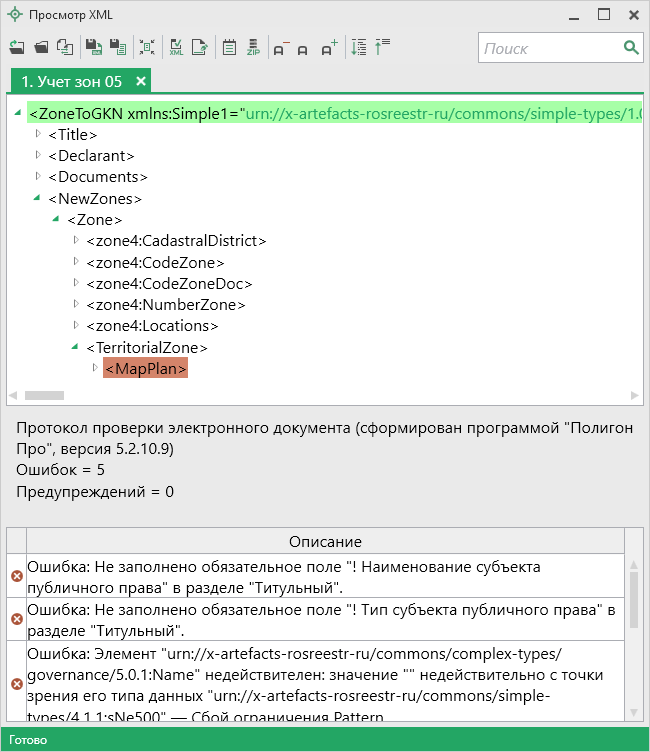The height and width of the screenshot is (752, 650).
Task: Click the ZIP archive icon
Action: coord(253,47)
